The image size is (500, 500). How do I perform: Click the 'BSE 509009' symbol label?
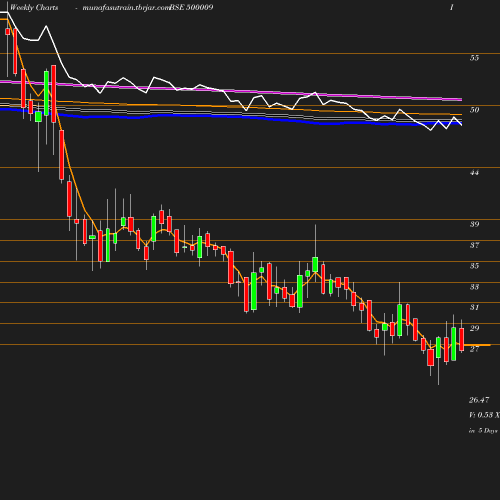point(191,8)
